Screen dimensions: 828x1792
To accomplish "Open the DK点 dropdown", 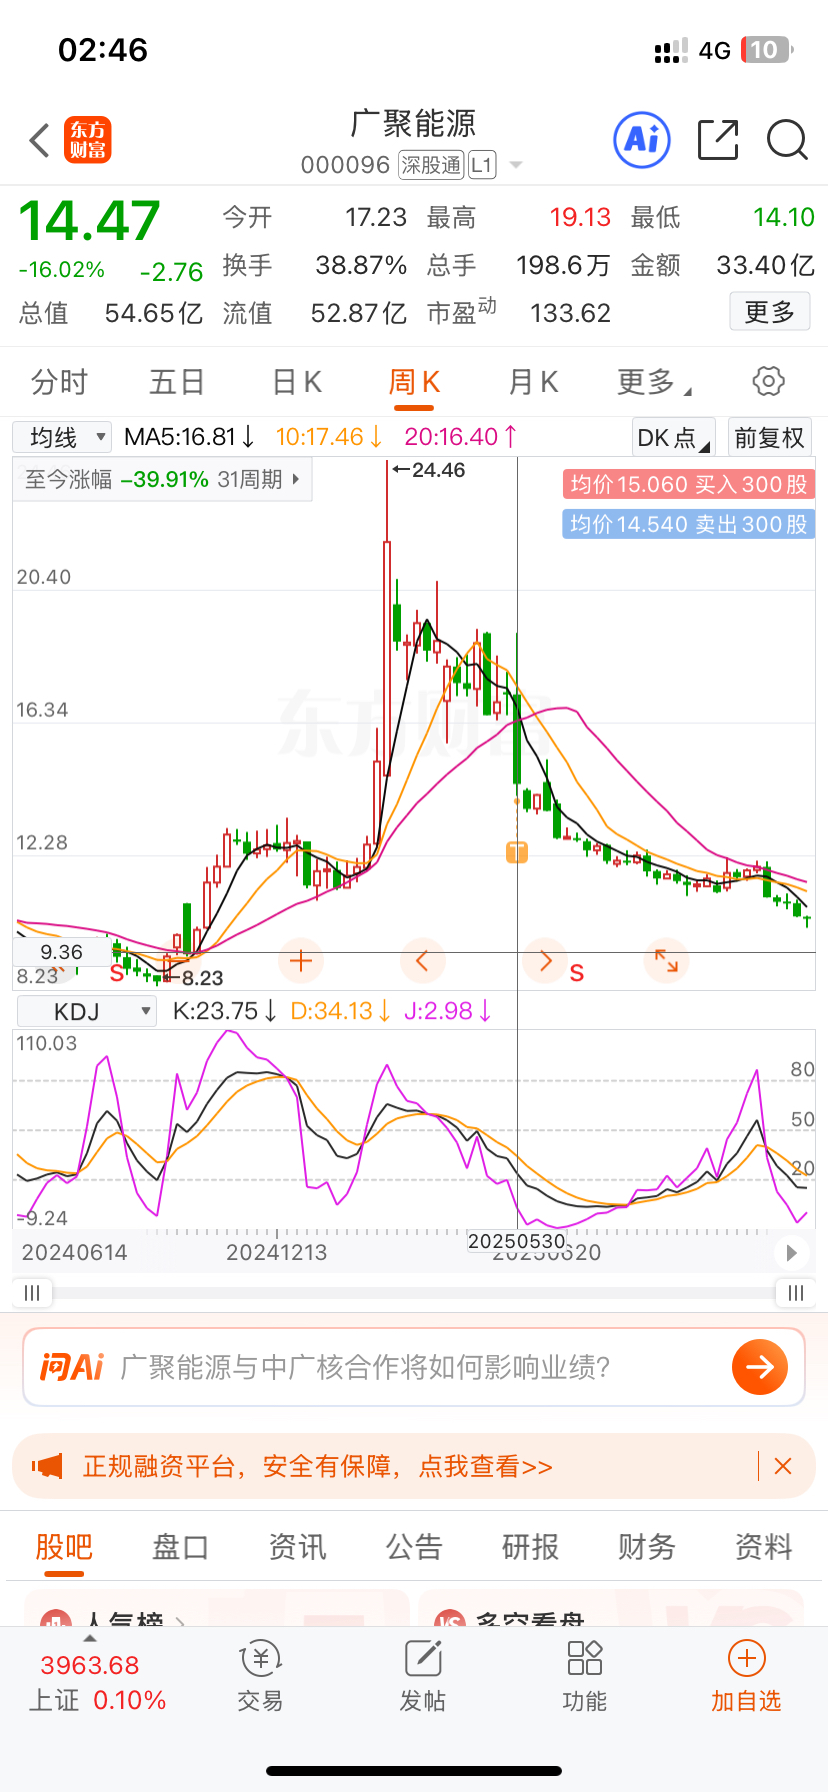I will 674,438.
